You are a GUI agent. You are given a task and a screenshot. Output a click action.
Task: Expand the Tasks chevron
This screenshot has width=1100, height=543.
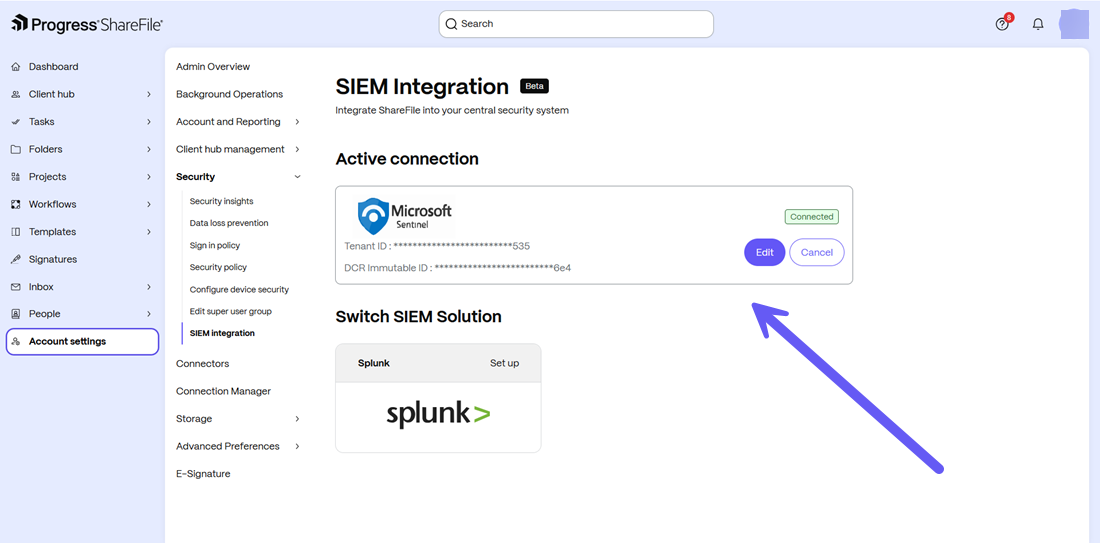pos(149,122)
